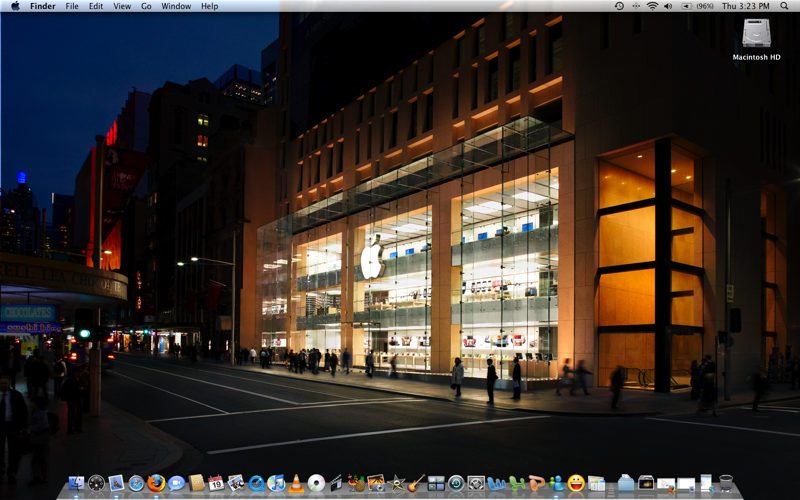The width and height of the screenshot is (800, 500).
Task: Open the Wi-Fi status menu
Action: coord(653,6)
